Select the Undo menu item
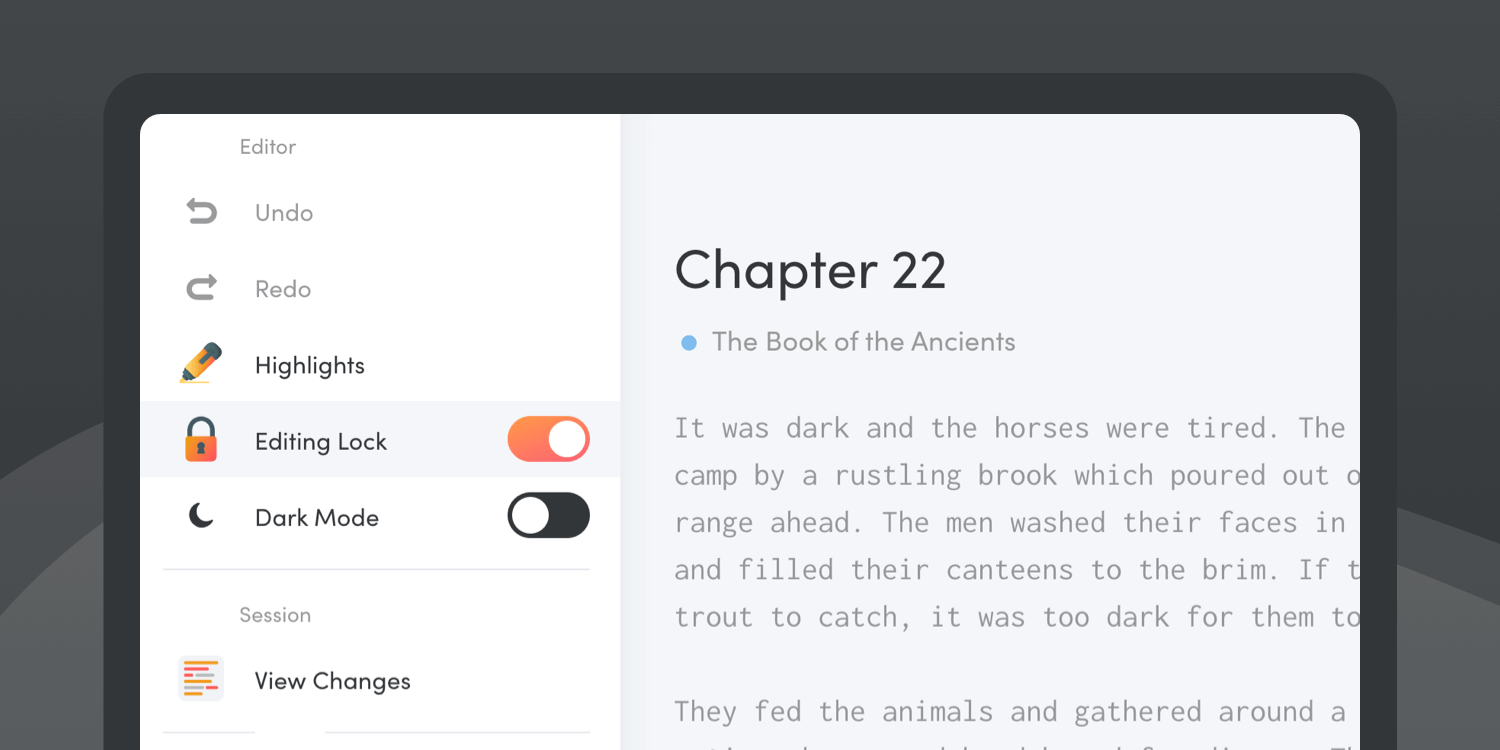This screenshot has width=1500, height=750. coord(380,212)
